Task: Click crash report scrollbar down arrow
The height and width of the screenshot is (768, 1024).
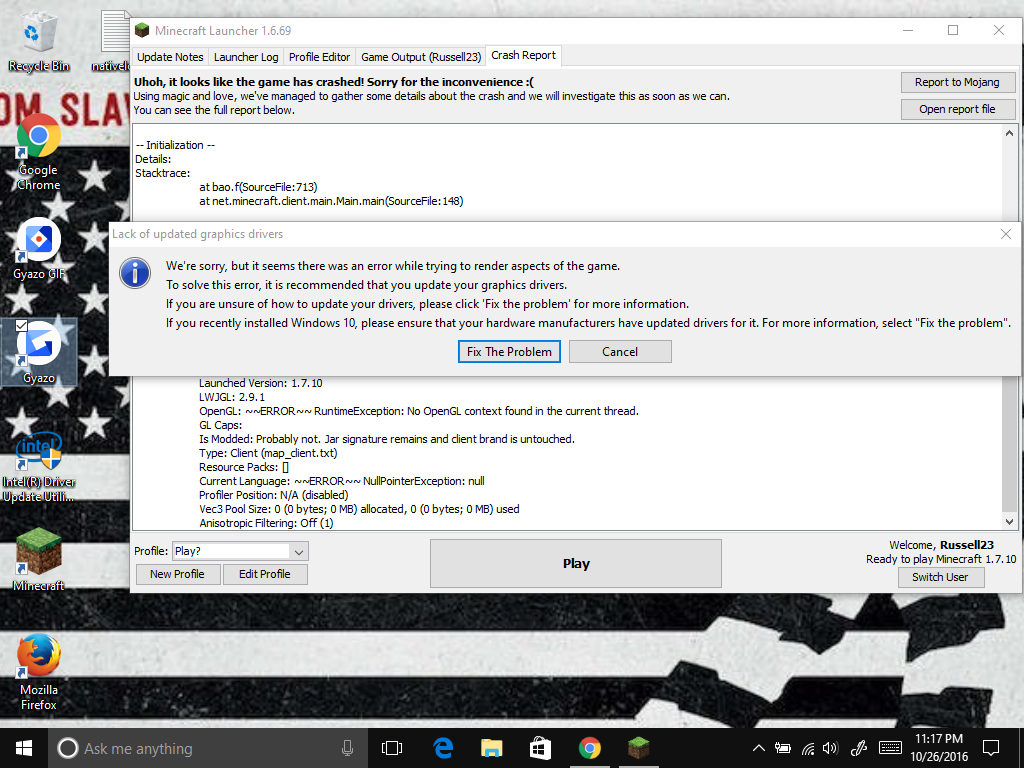Action: tap(1010, 521)
